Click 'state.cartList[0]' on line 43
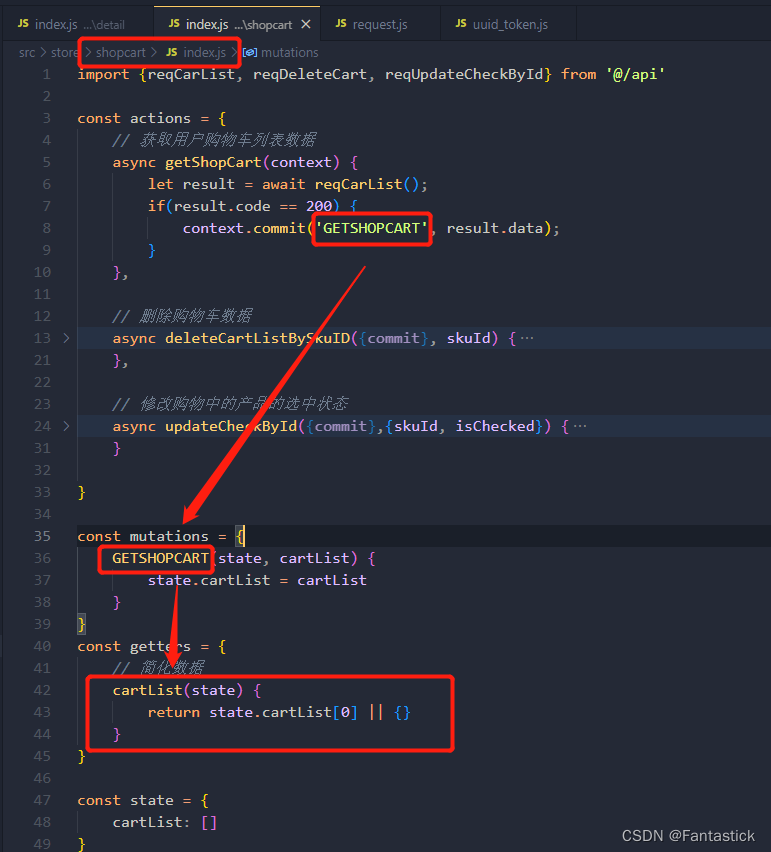This screenshot has width=771, height=852. pyautogui.click(x=284, y=712)
